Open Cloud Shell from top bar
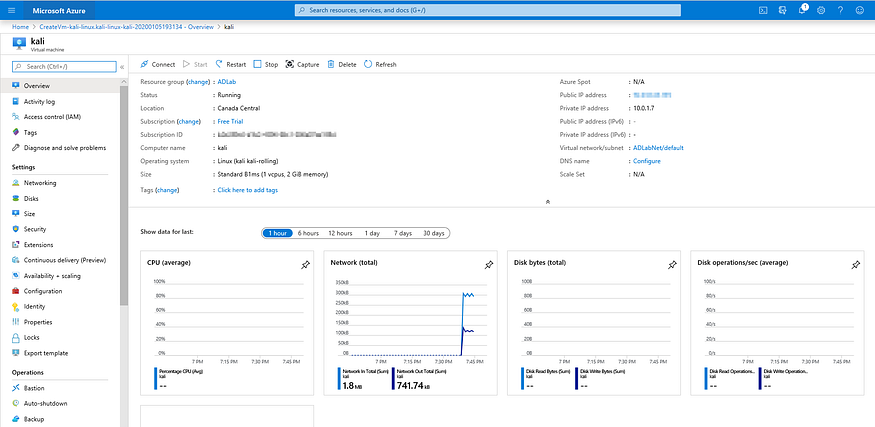The height and width of the screenshot is (427, 875). pyautogui.click(x=763, y=10)
